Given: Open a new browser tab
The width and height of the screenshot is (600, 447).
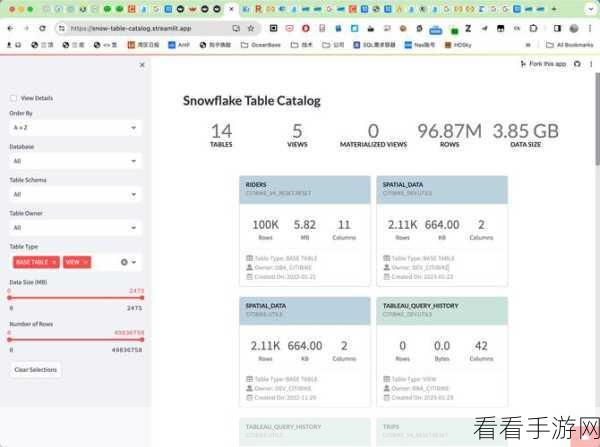Looking at the screenshot, I should click(x=554, y=8).
